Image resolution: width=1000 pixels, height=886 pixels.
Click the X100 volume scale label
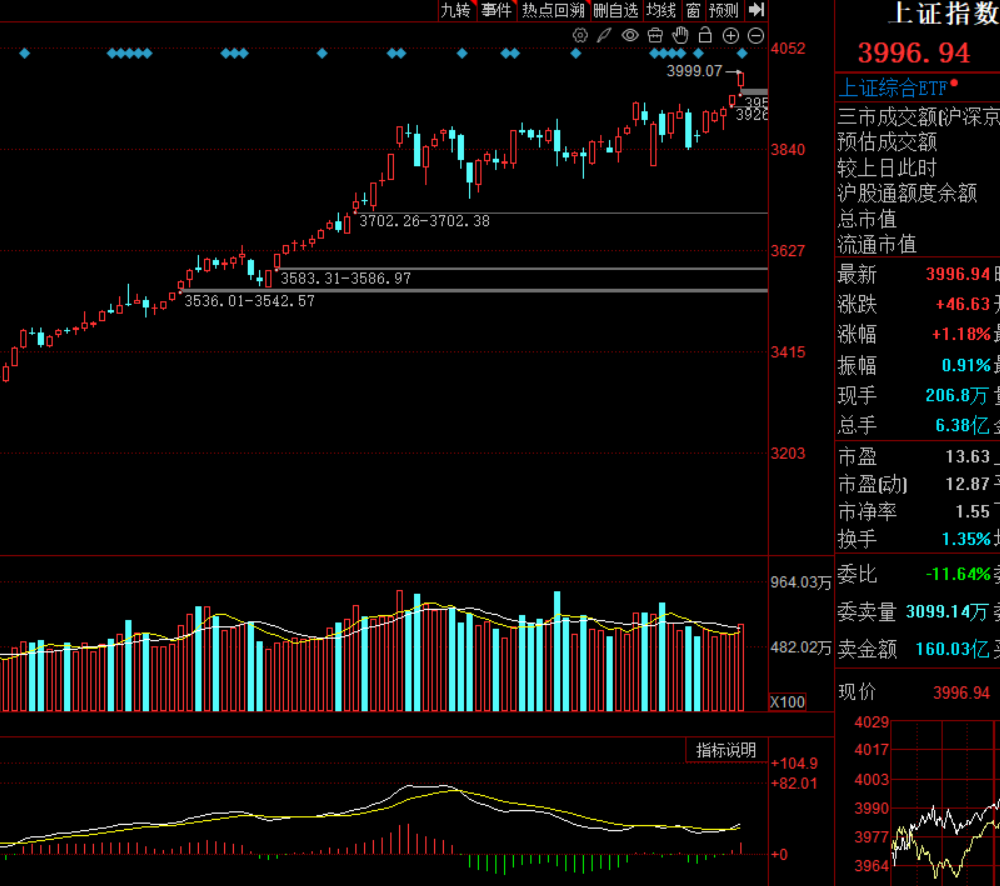pos(788,702)
